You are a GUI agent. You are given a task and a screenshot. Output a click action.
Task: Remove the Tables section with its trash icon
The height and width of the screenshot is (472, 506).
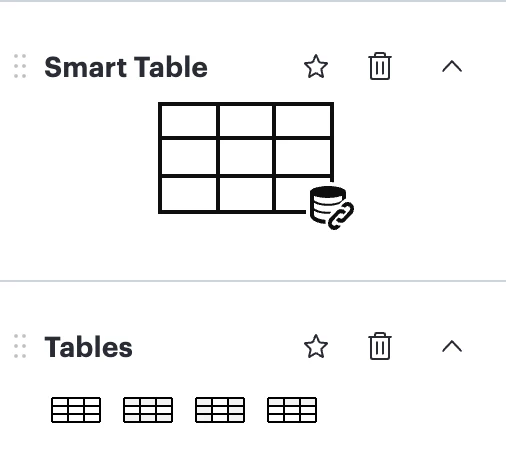pos(380,346)
